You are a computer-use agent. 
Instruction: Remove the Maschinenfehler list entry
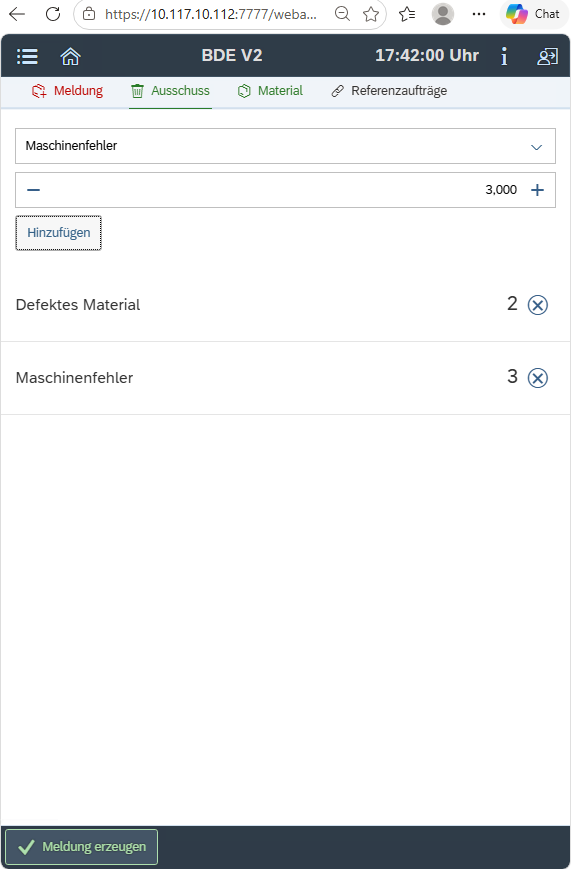click(x=537, y=378)
